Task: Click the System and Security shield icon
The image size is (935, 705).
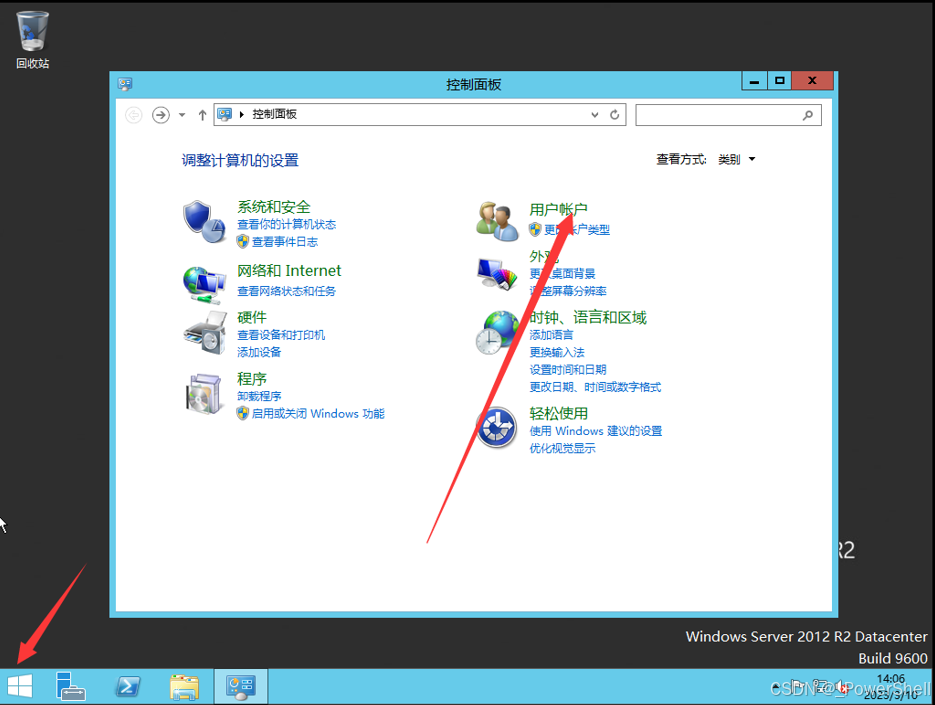Action: coord(204,222)
